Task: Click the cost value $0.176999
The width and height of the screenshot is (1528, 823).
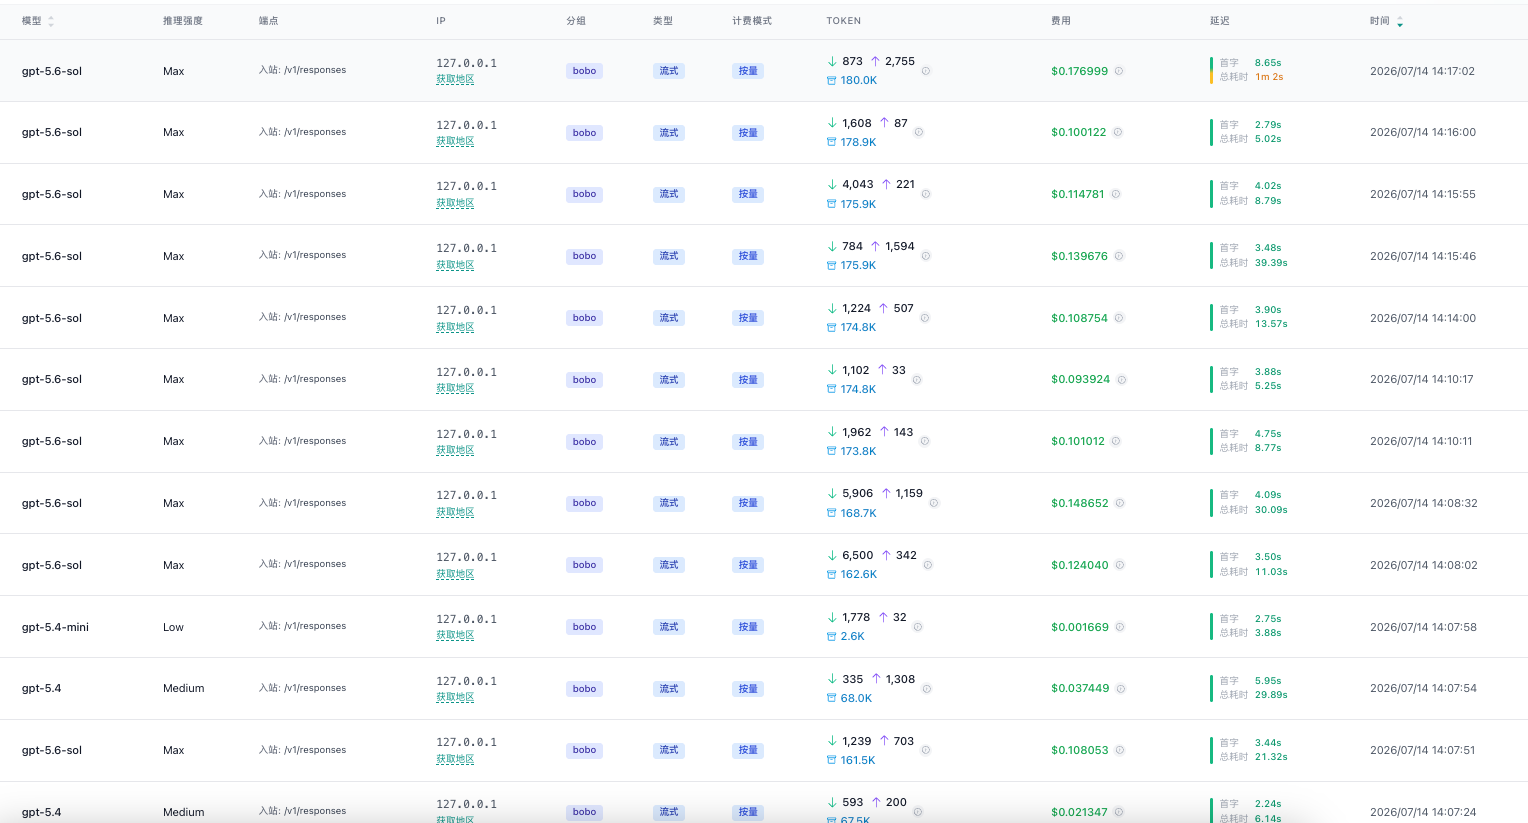Action: (1079, 71)
